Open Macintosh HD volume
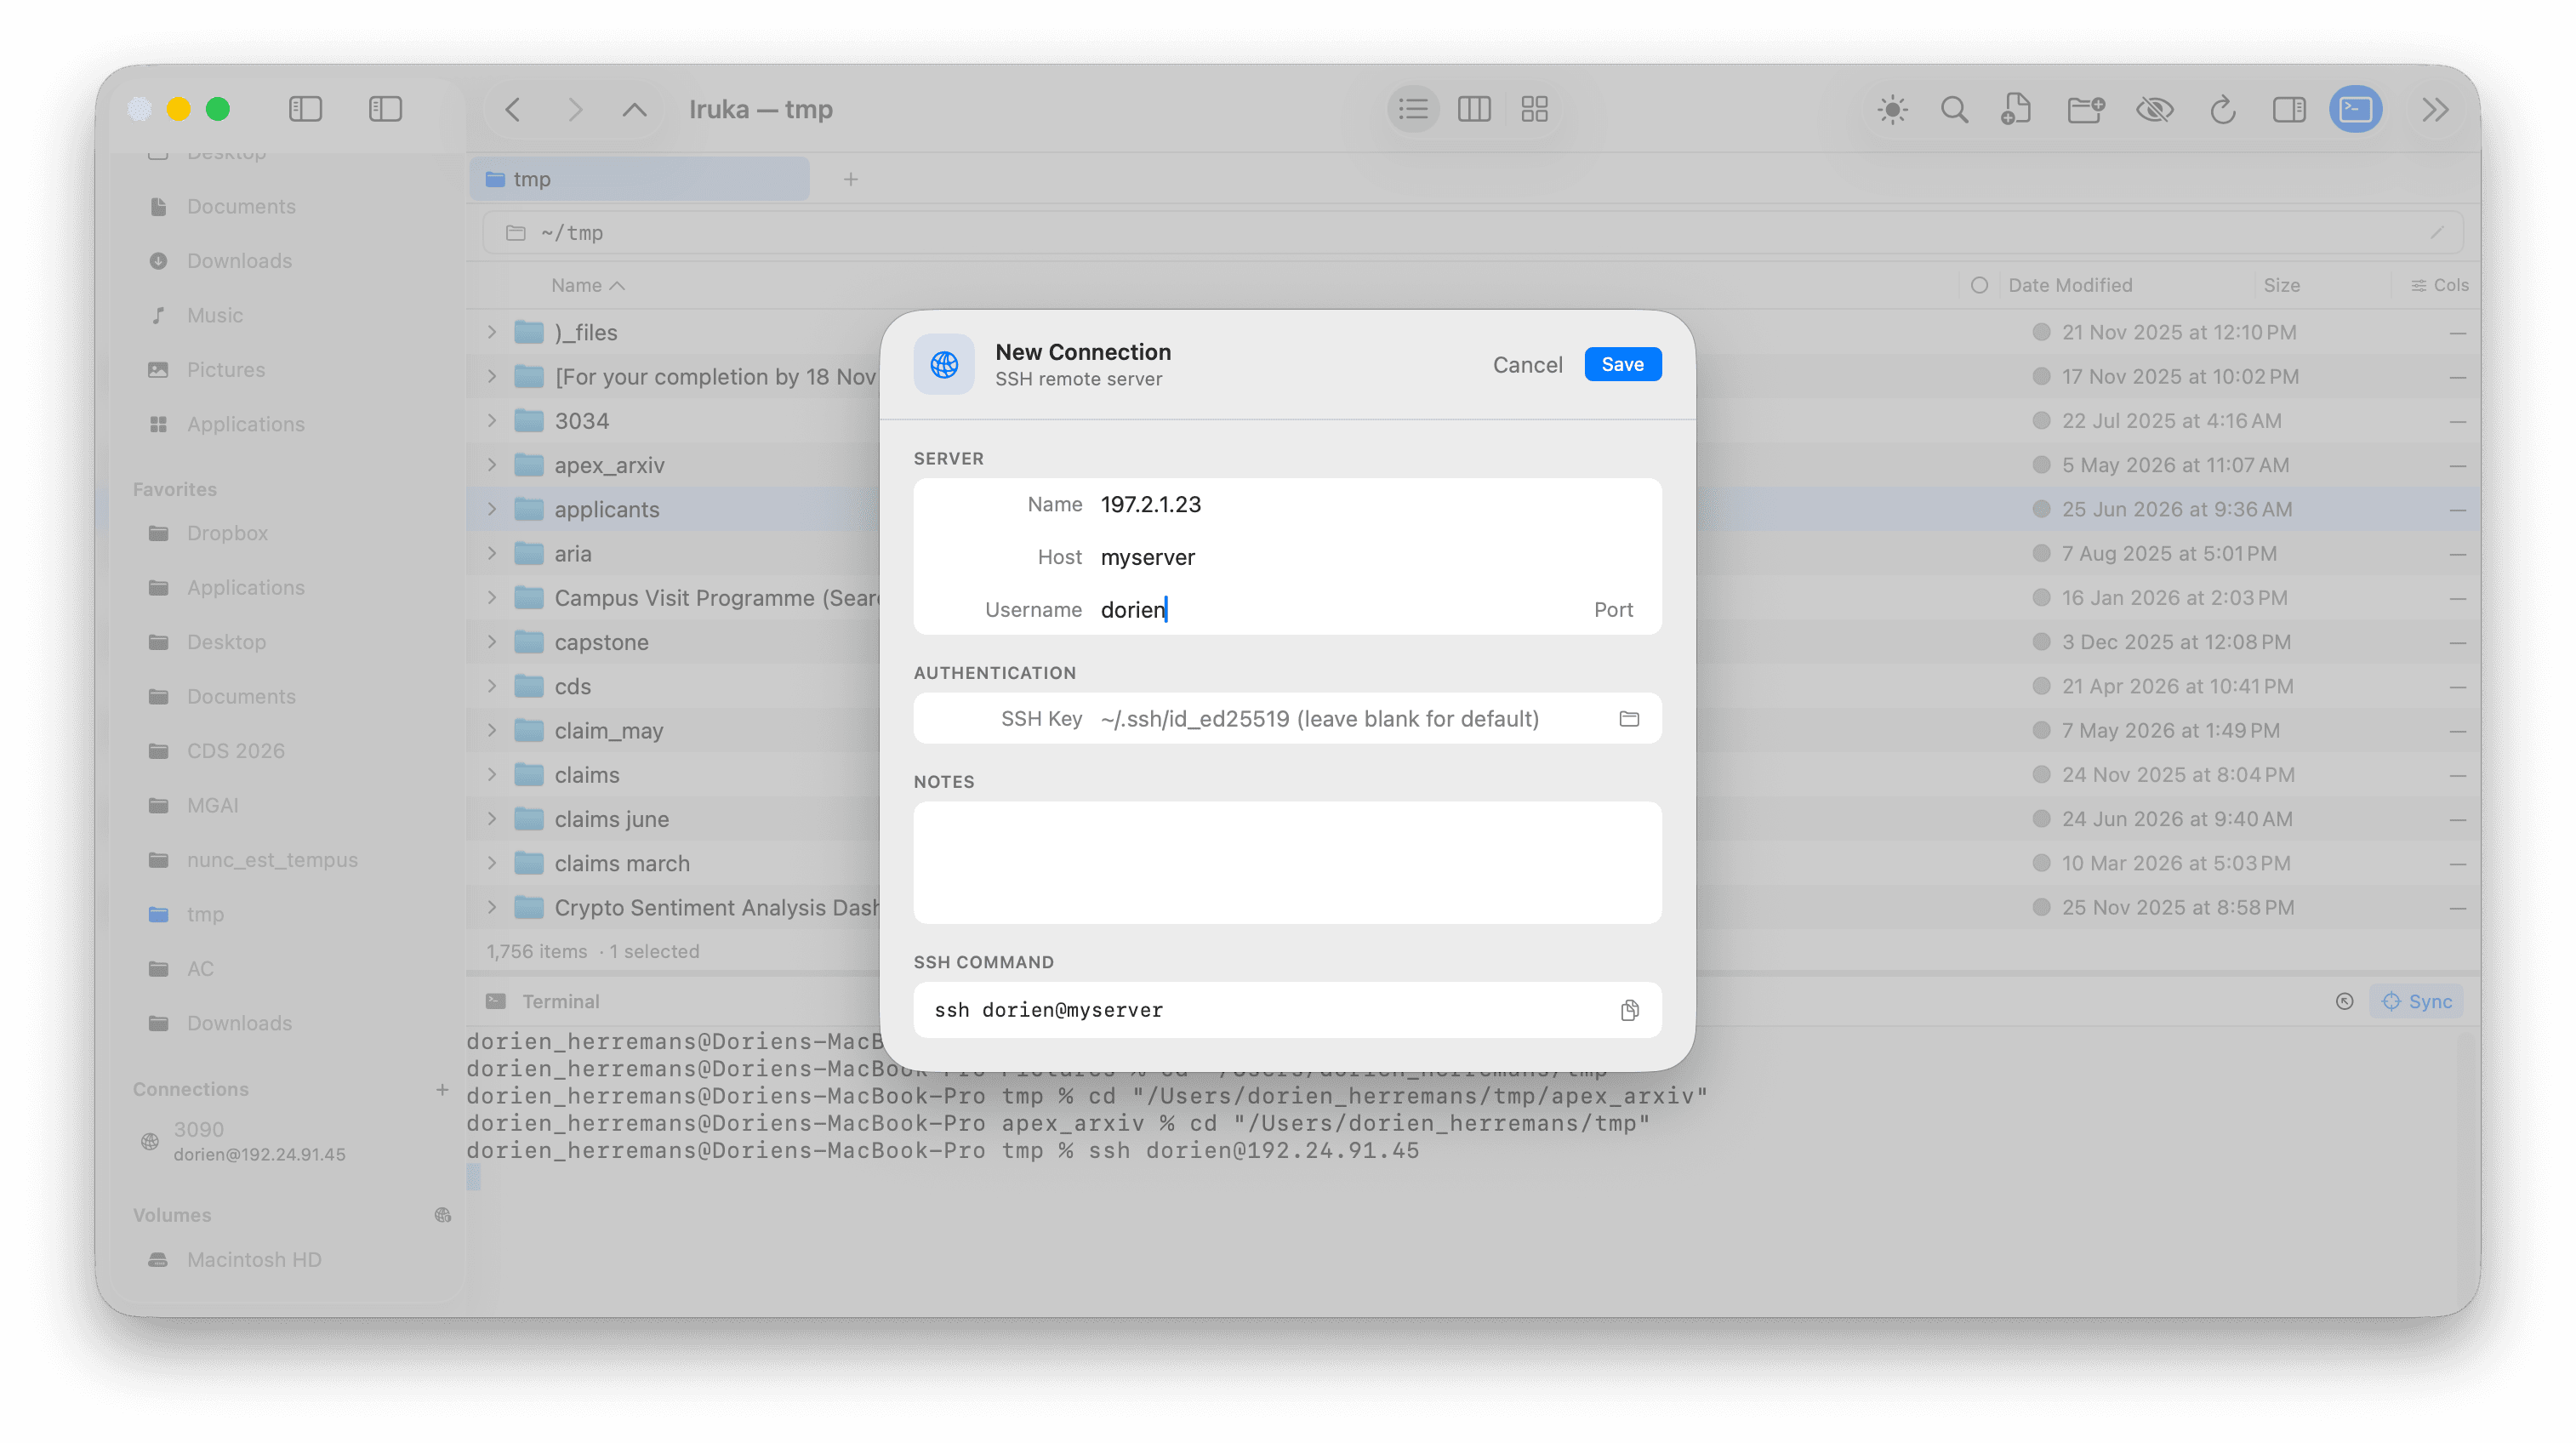 (254, 1260)
